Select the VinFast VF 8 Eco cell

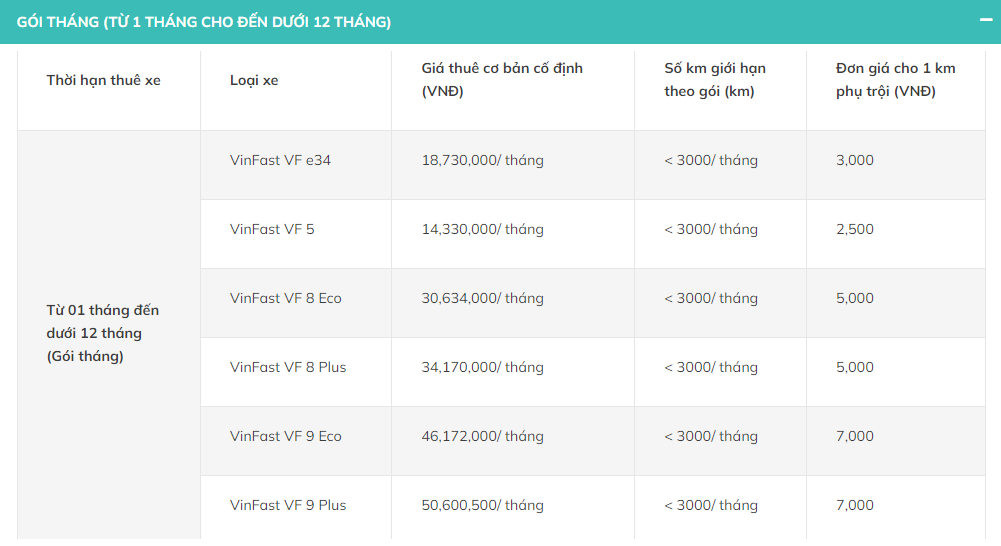coord(286,298)
